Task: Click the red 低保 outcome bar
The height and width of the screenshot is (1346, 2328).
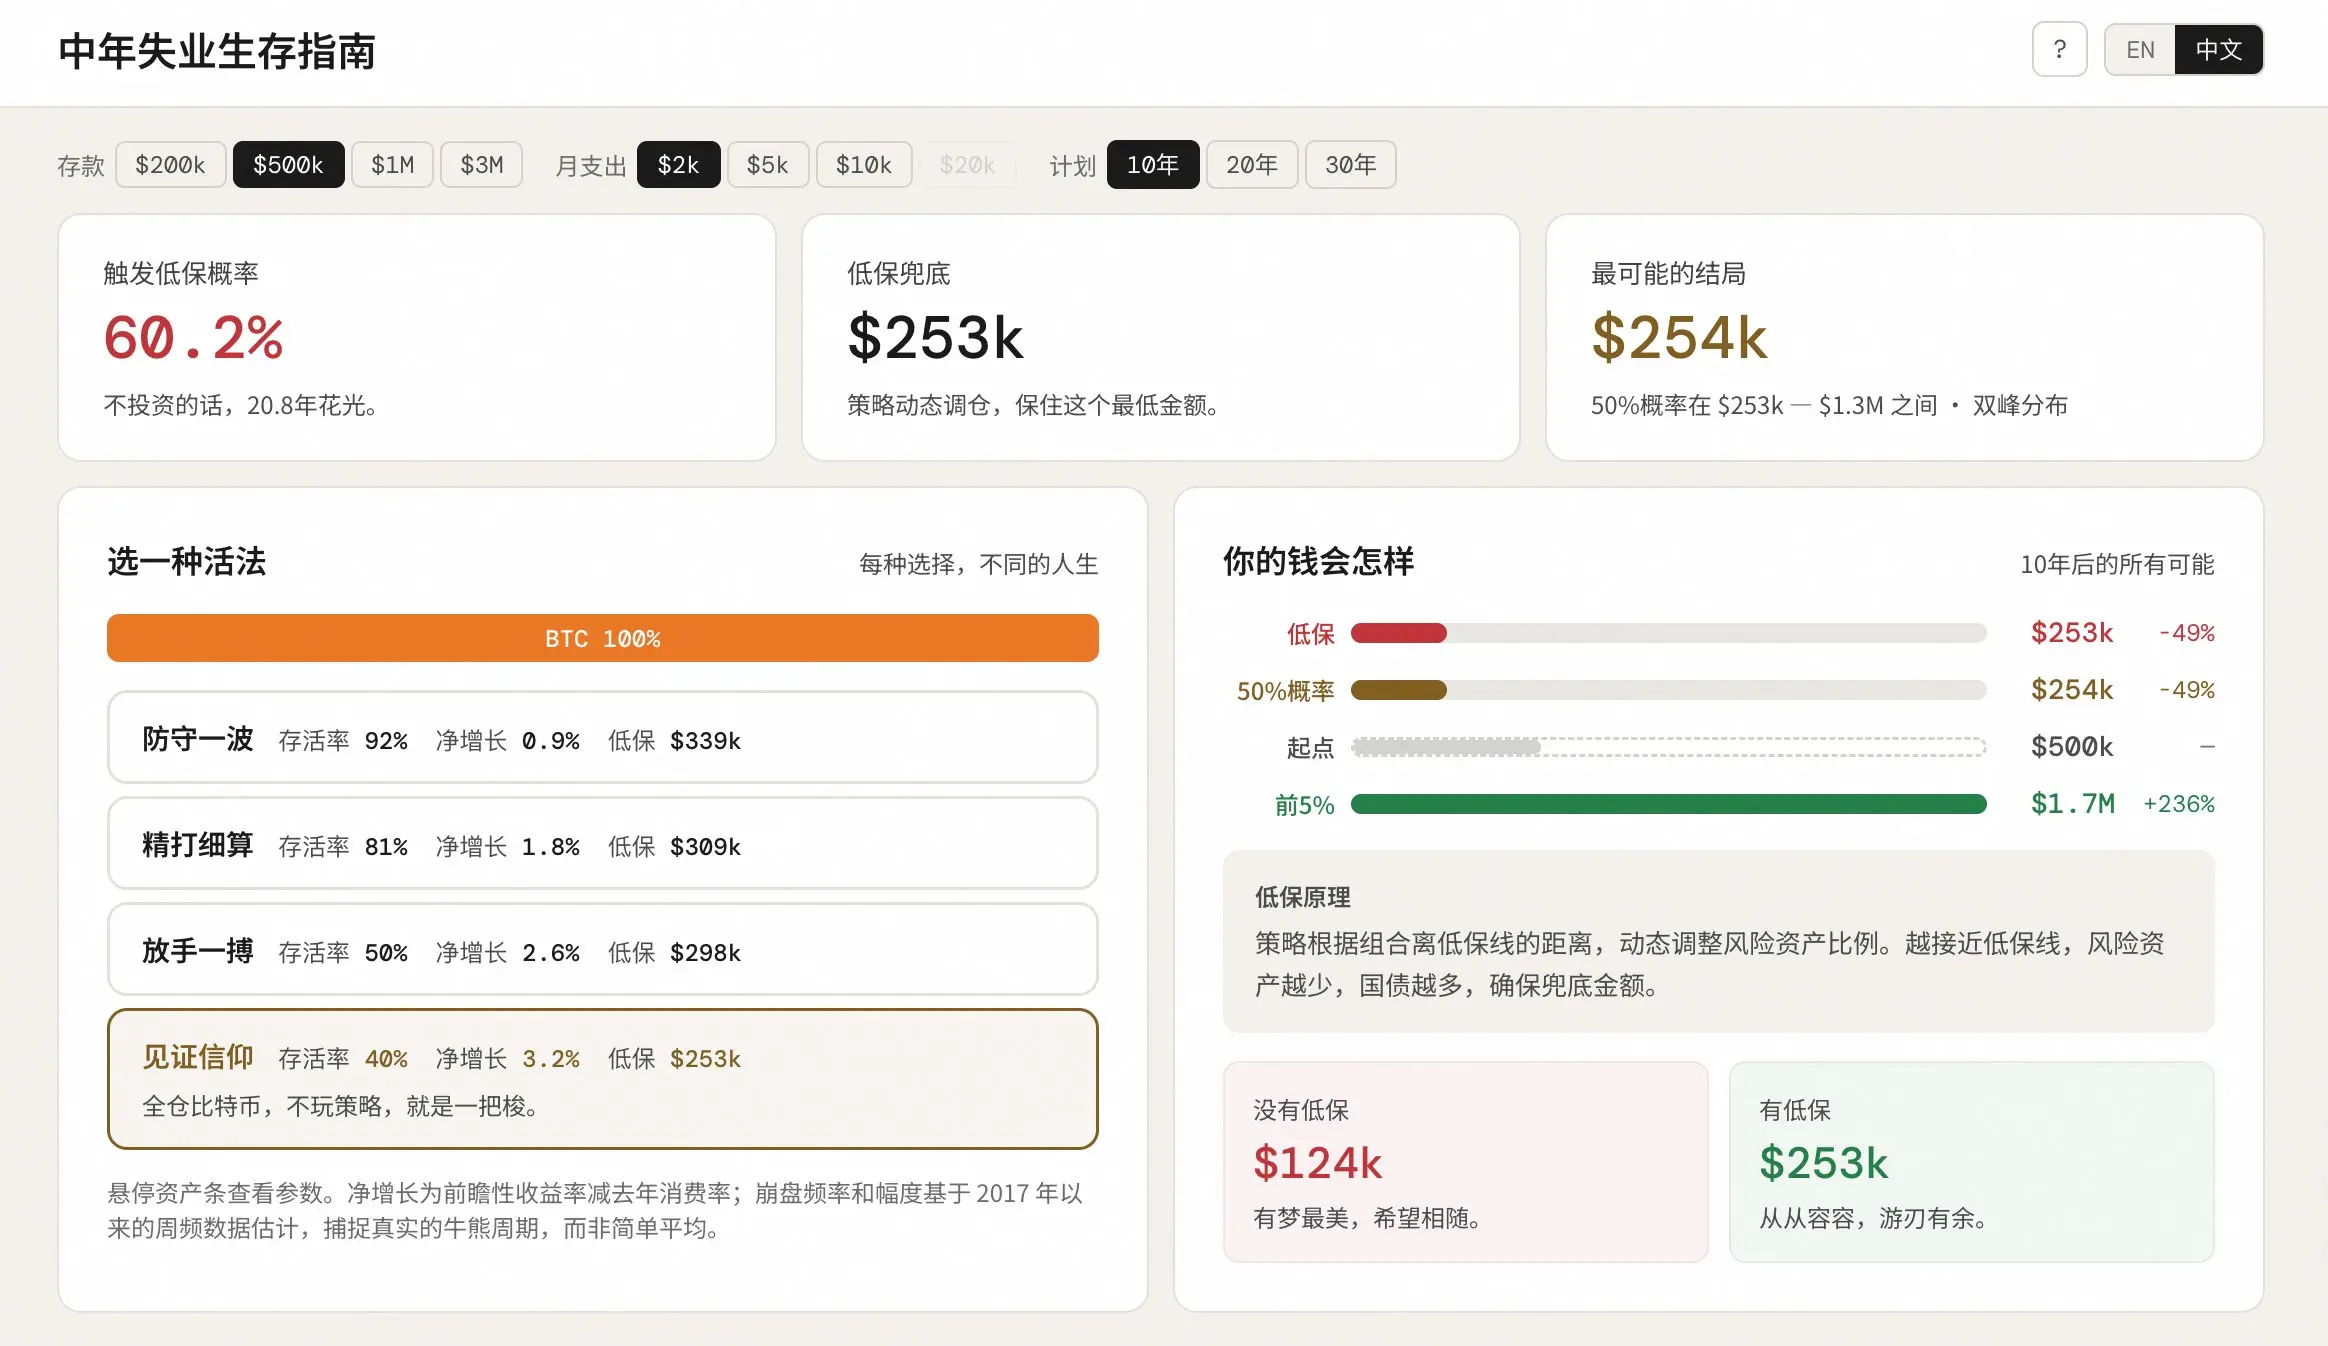Action: point(1398,633)
